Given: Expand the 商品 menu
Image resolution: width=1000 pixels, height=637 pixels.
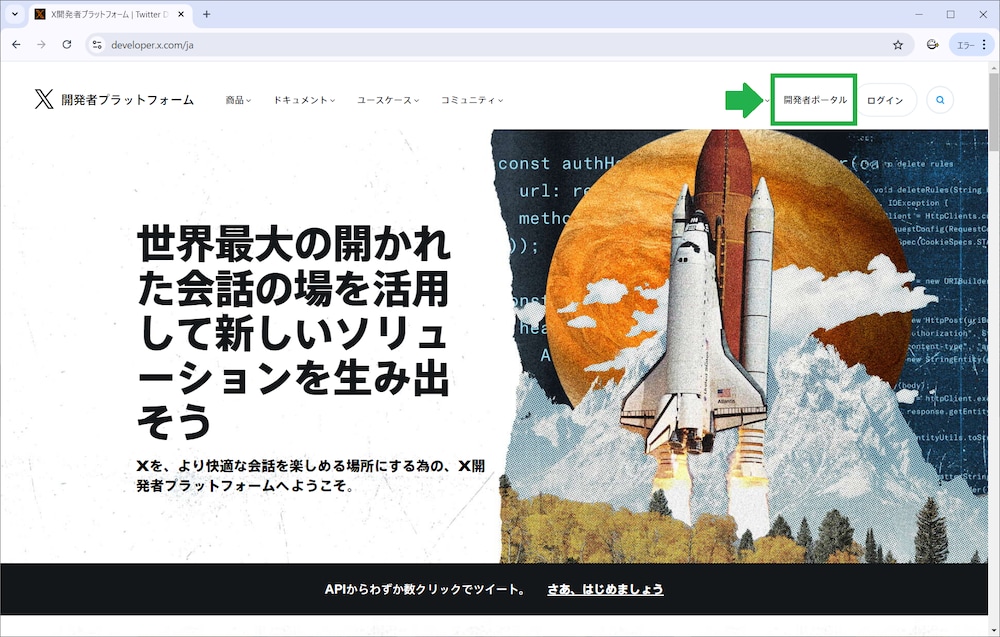Looking at the screenshot, I should (238, 100).
